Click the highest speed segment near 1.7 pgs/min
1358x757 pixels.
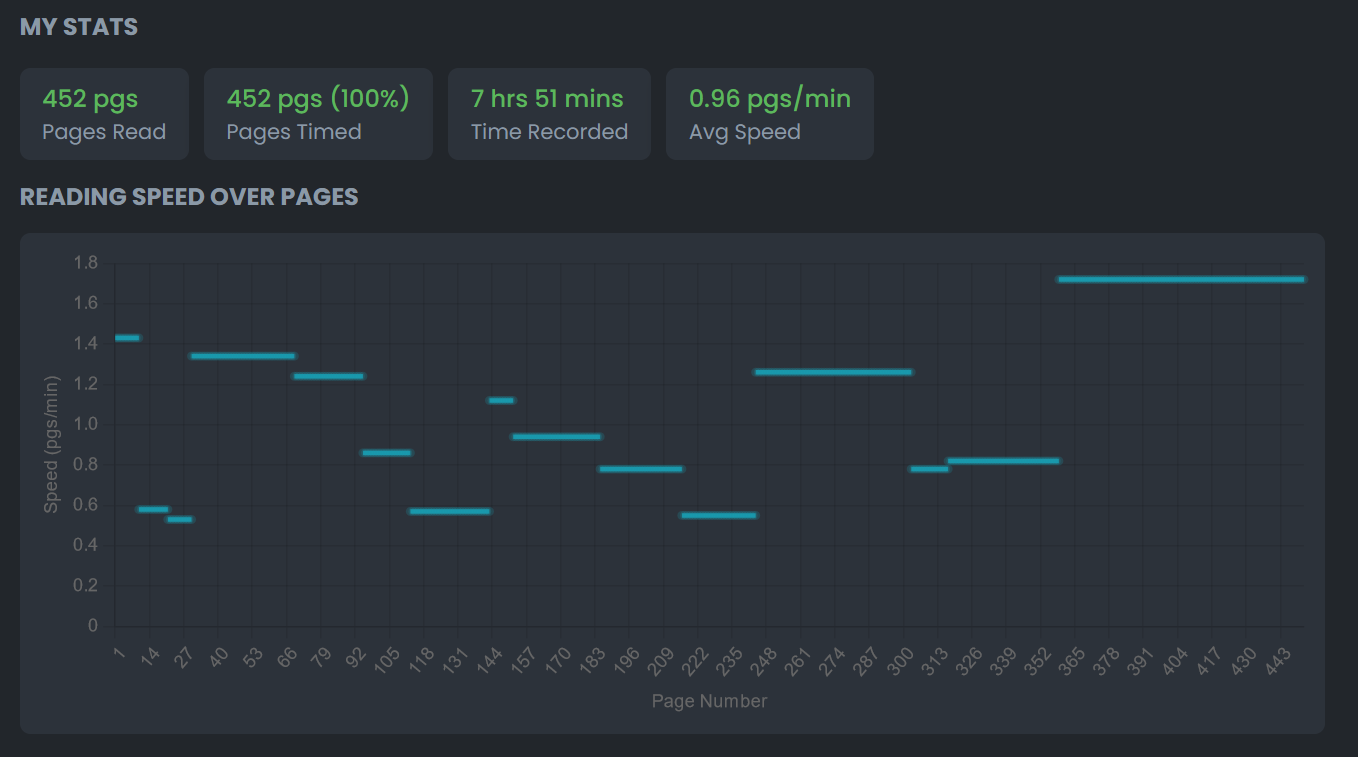[x=1180, y=279]
